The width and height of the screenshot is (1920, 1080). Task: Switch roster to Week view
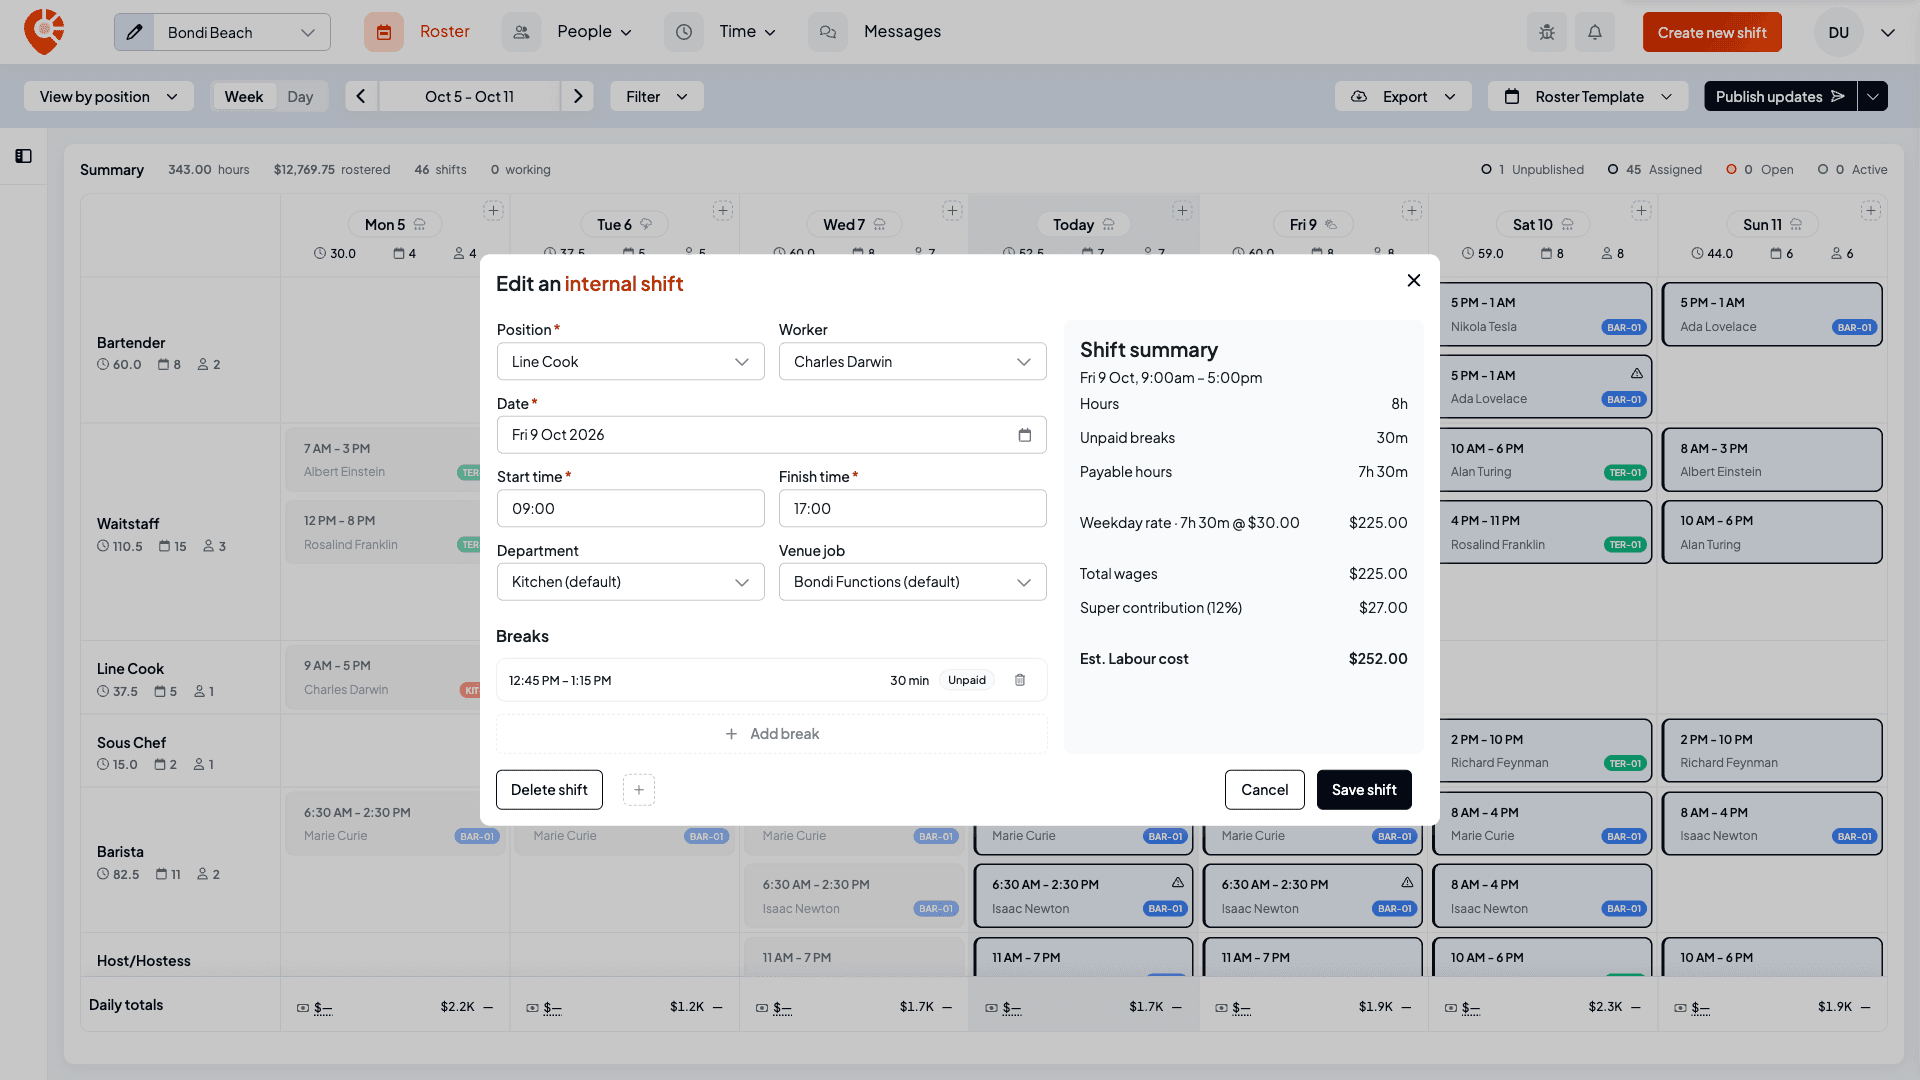pyautogui.click(x=244, y=96)
